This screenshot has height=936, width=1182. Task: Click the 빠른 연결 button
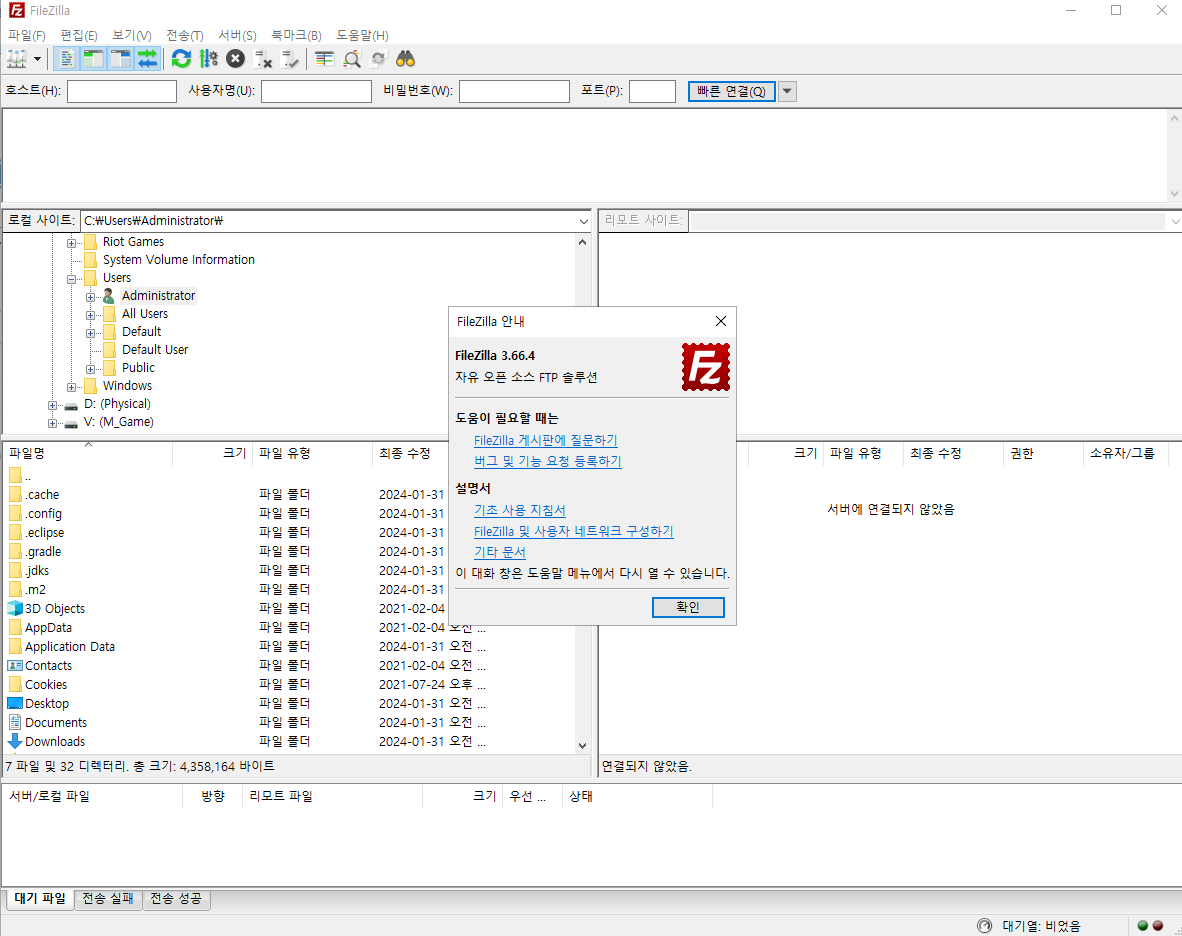pos(731,91)
